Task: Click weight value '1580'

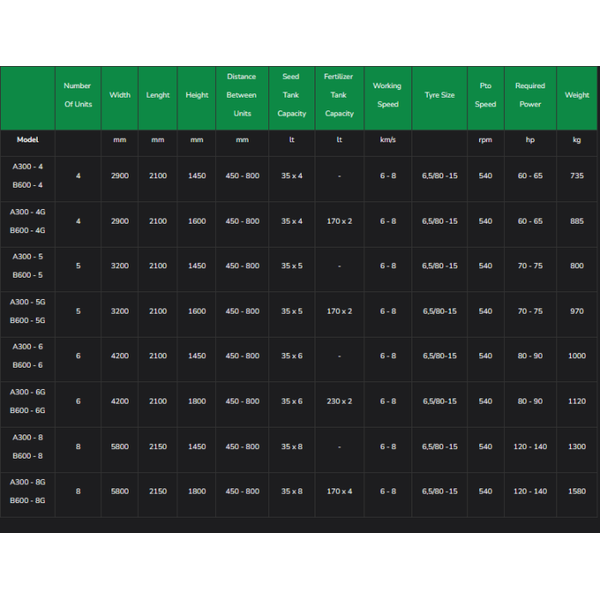Action: pyautogui.click(x=577, y=491)
